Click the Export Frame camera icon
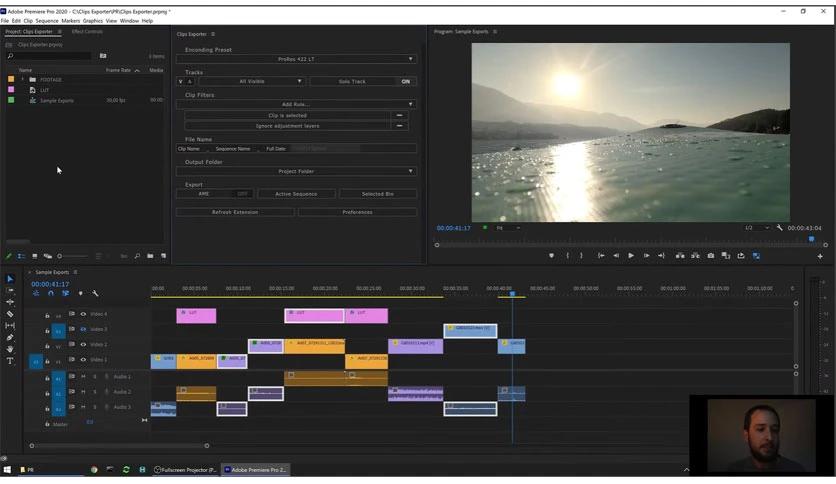This screenshot has width=836, height=484. click(x=711, y=255)
